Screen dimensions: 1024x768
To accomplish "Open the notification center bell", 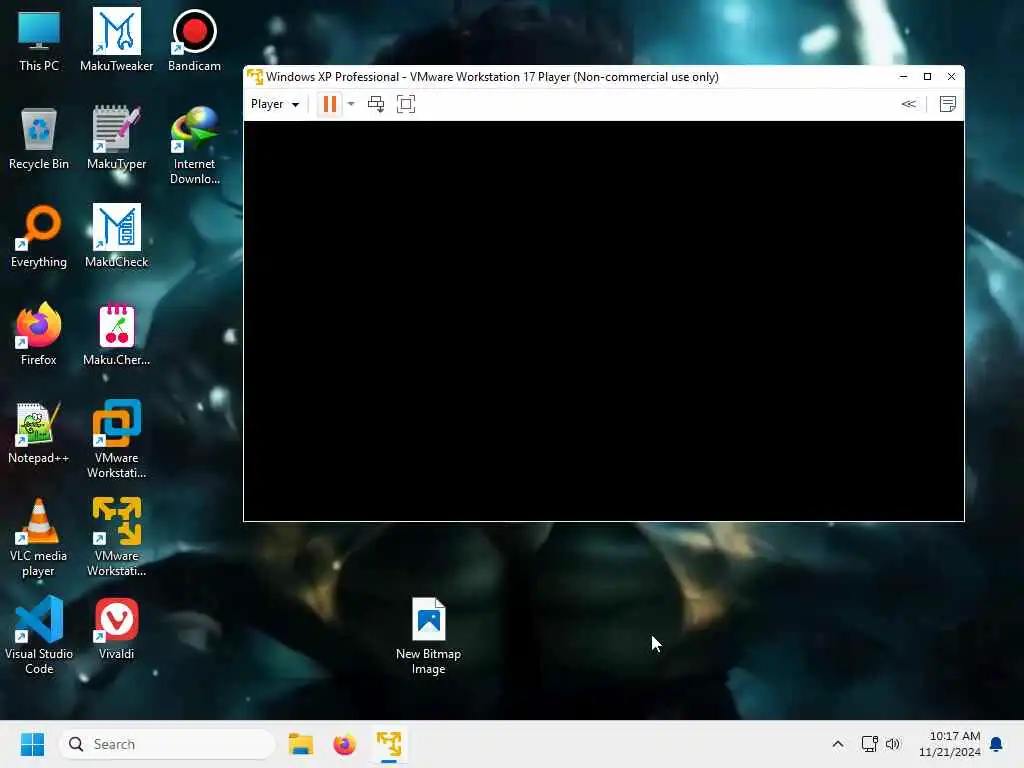I will (x=997, y=744).
